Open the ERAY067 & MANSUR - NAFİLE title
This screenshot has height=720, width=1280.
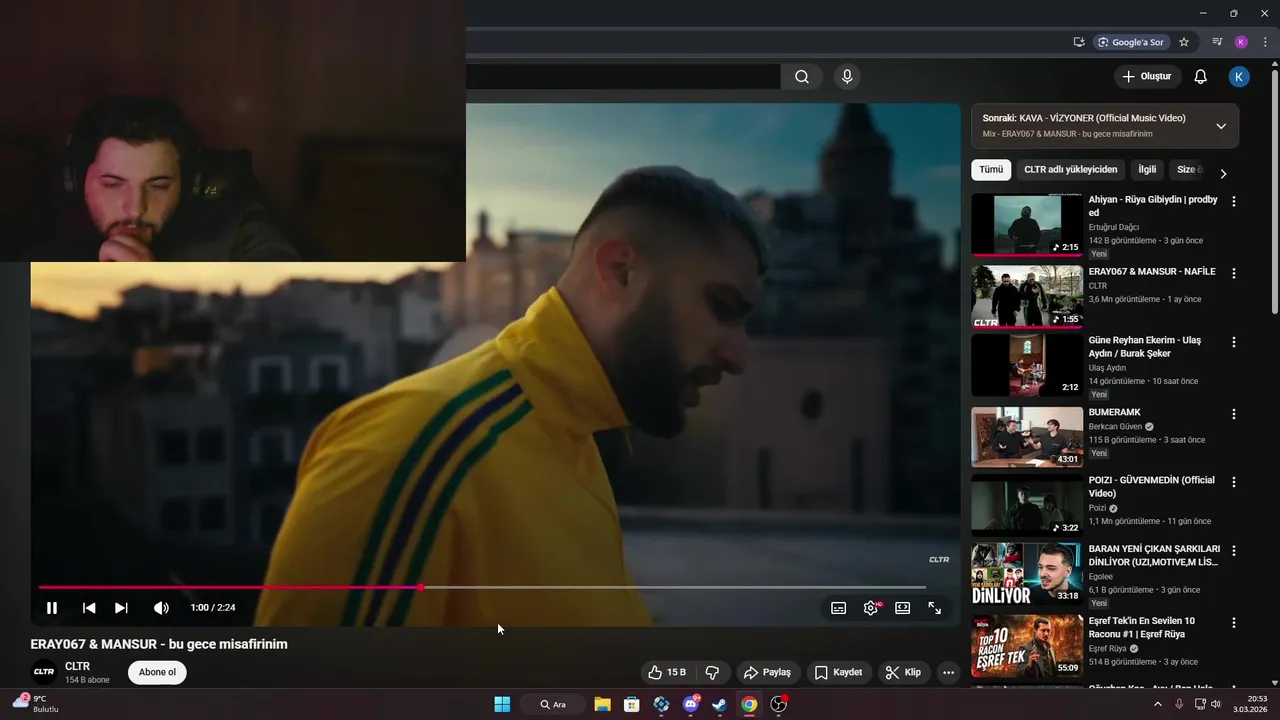pyautogui.click(x=1152, y=272)
